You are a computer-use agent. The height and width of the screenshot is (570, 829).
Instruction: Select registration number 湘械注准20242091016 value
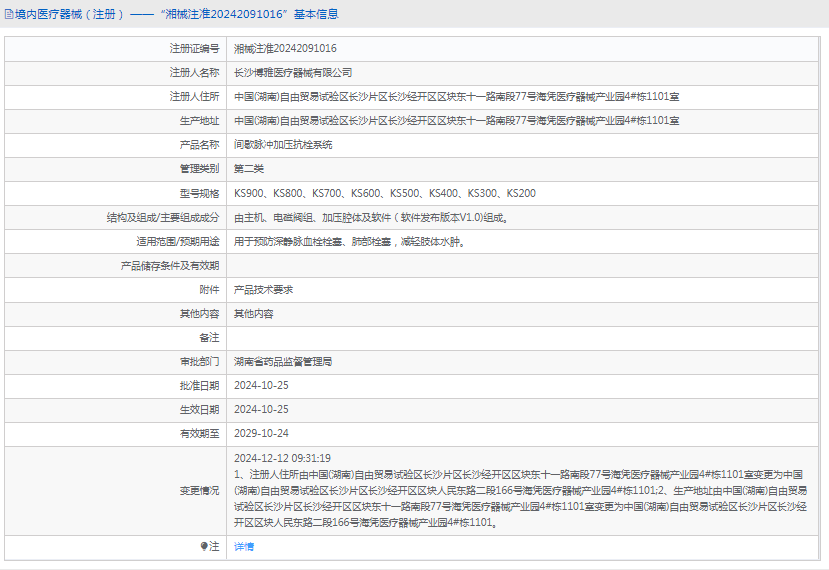coord(285,49)
